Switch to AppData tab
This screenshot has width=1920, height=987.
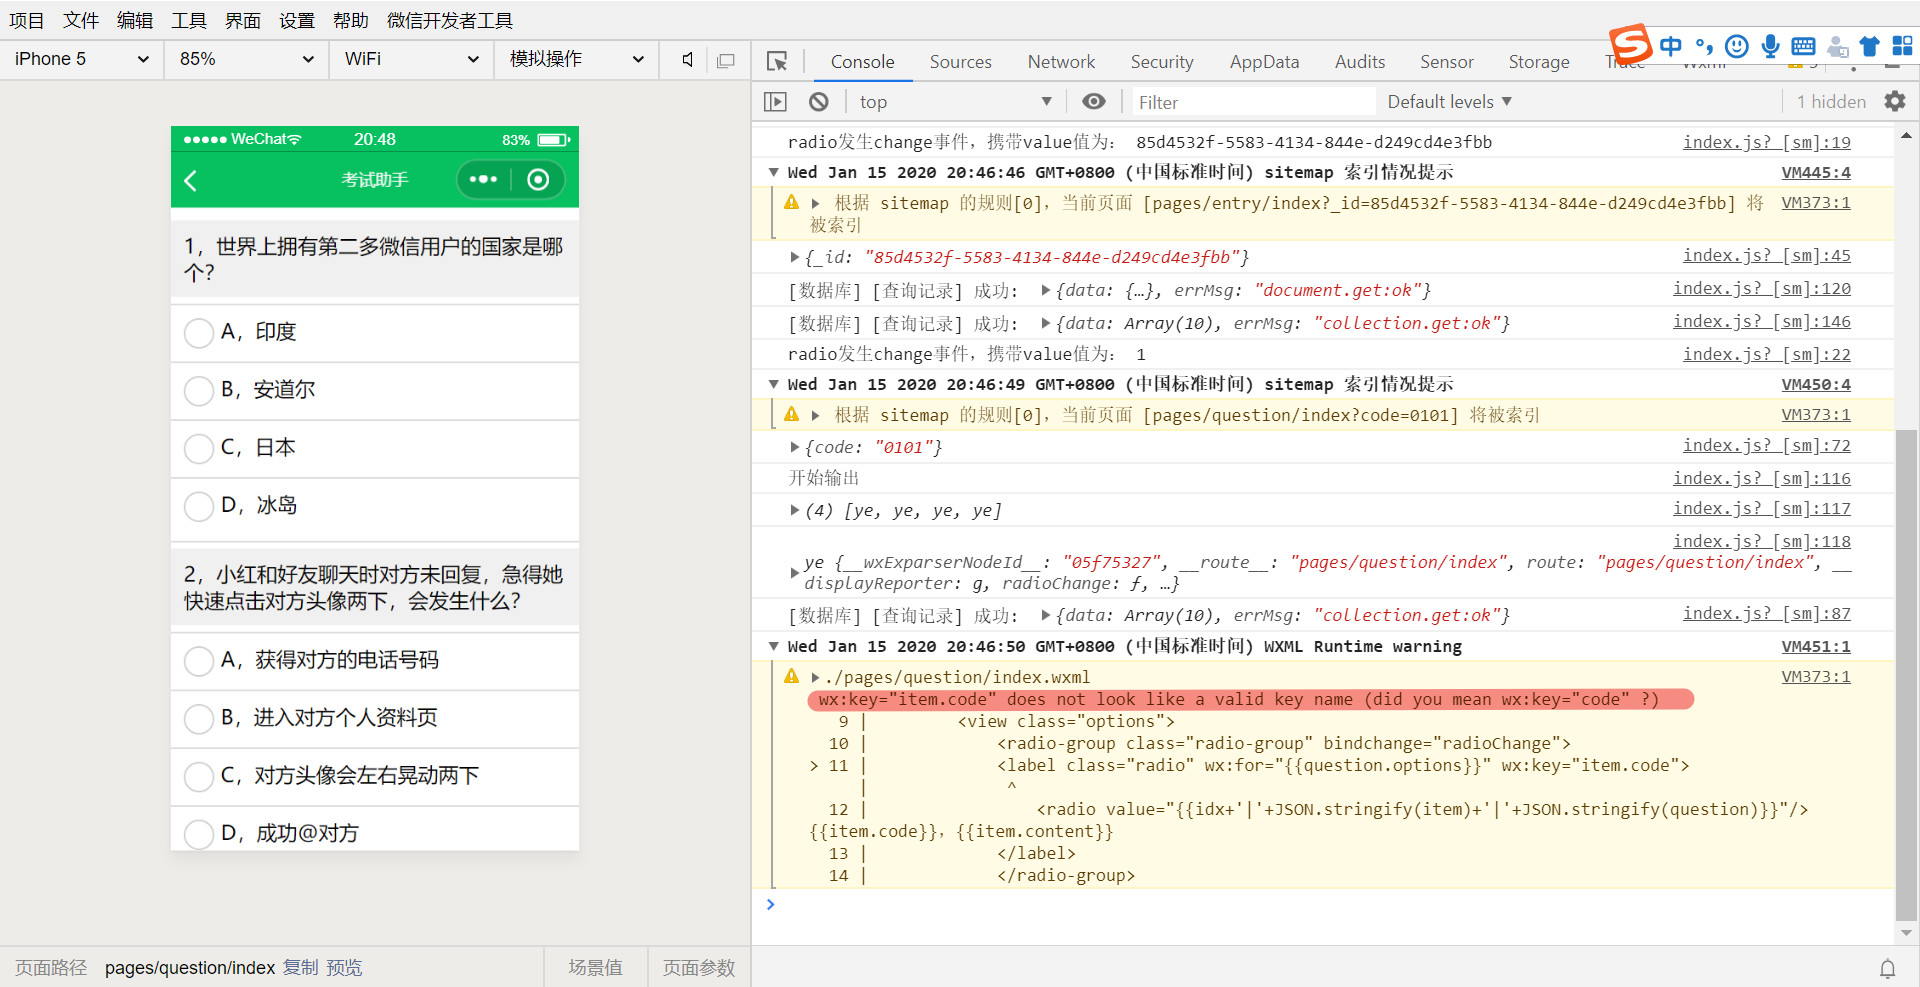[x=1264, y=62]
